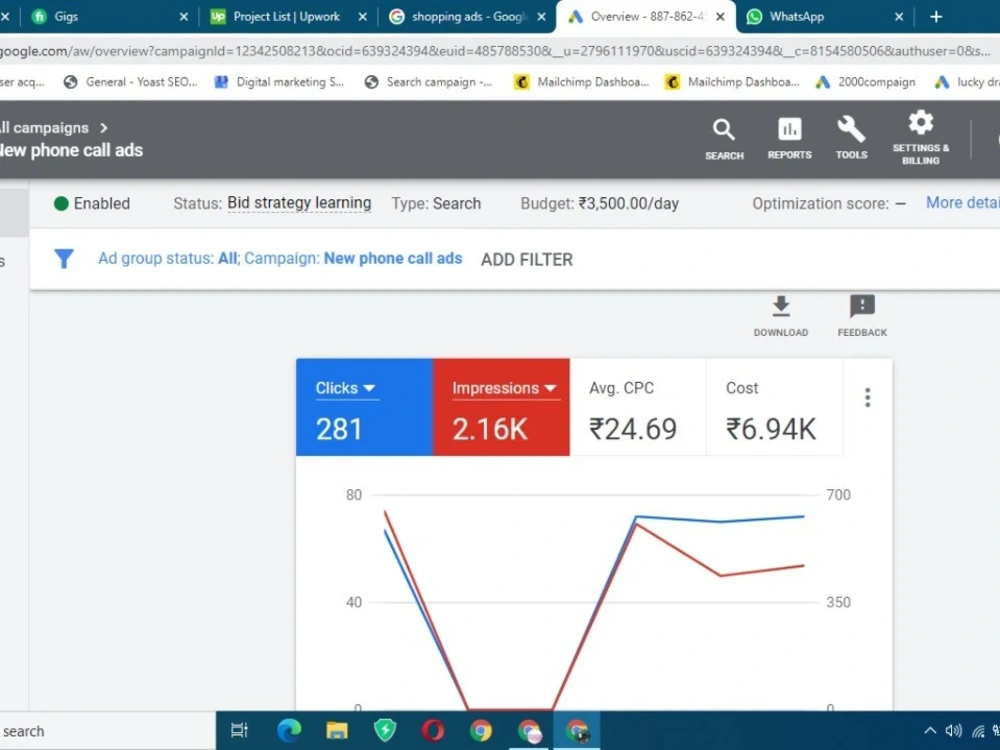This screenshot has height=750, width=1000.
Task: Open Tools wrench icon
Action: coord(851,138)
